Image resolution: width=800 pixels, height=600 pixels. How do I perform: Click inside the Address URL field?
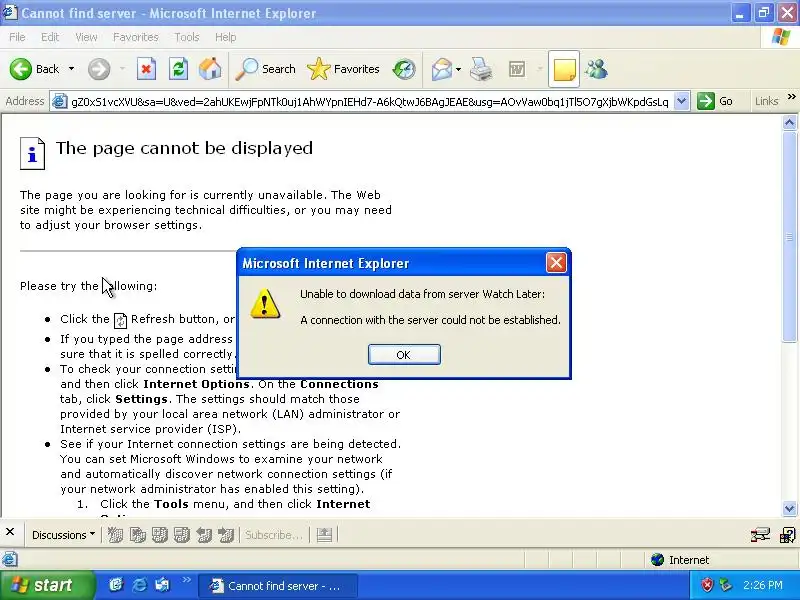[369, 102]
